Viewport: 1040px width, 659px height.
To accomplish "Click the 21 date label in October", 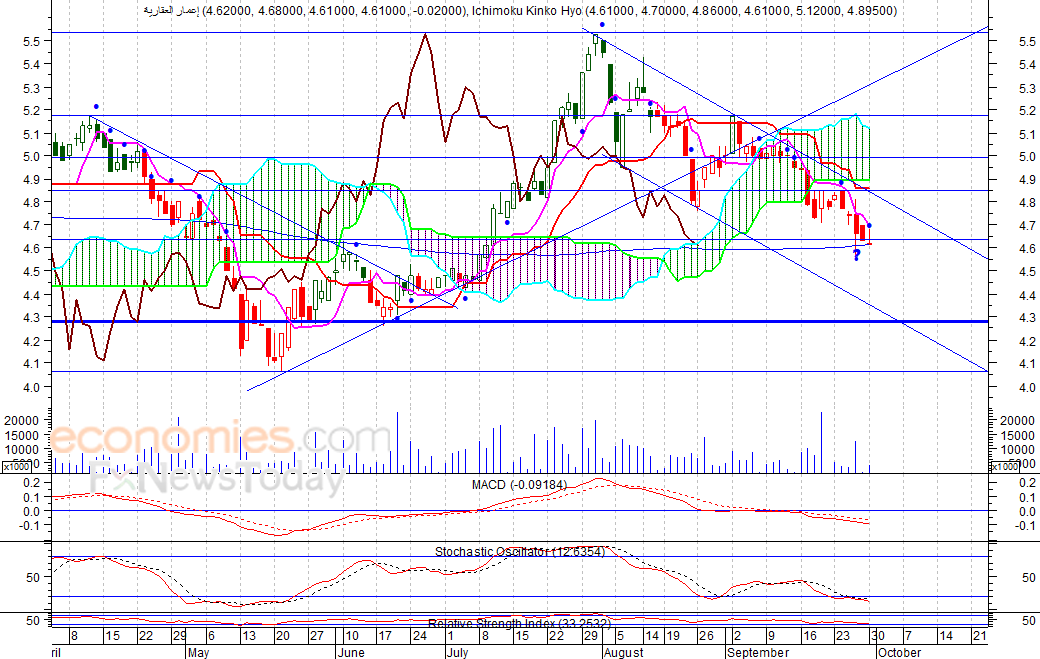I will (980, 636).
